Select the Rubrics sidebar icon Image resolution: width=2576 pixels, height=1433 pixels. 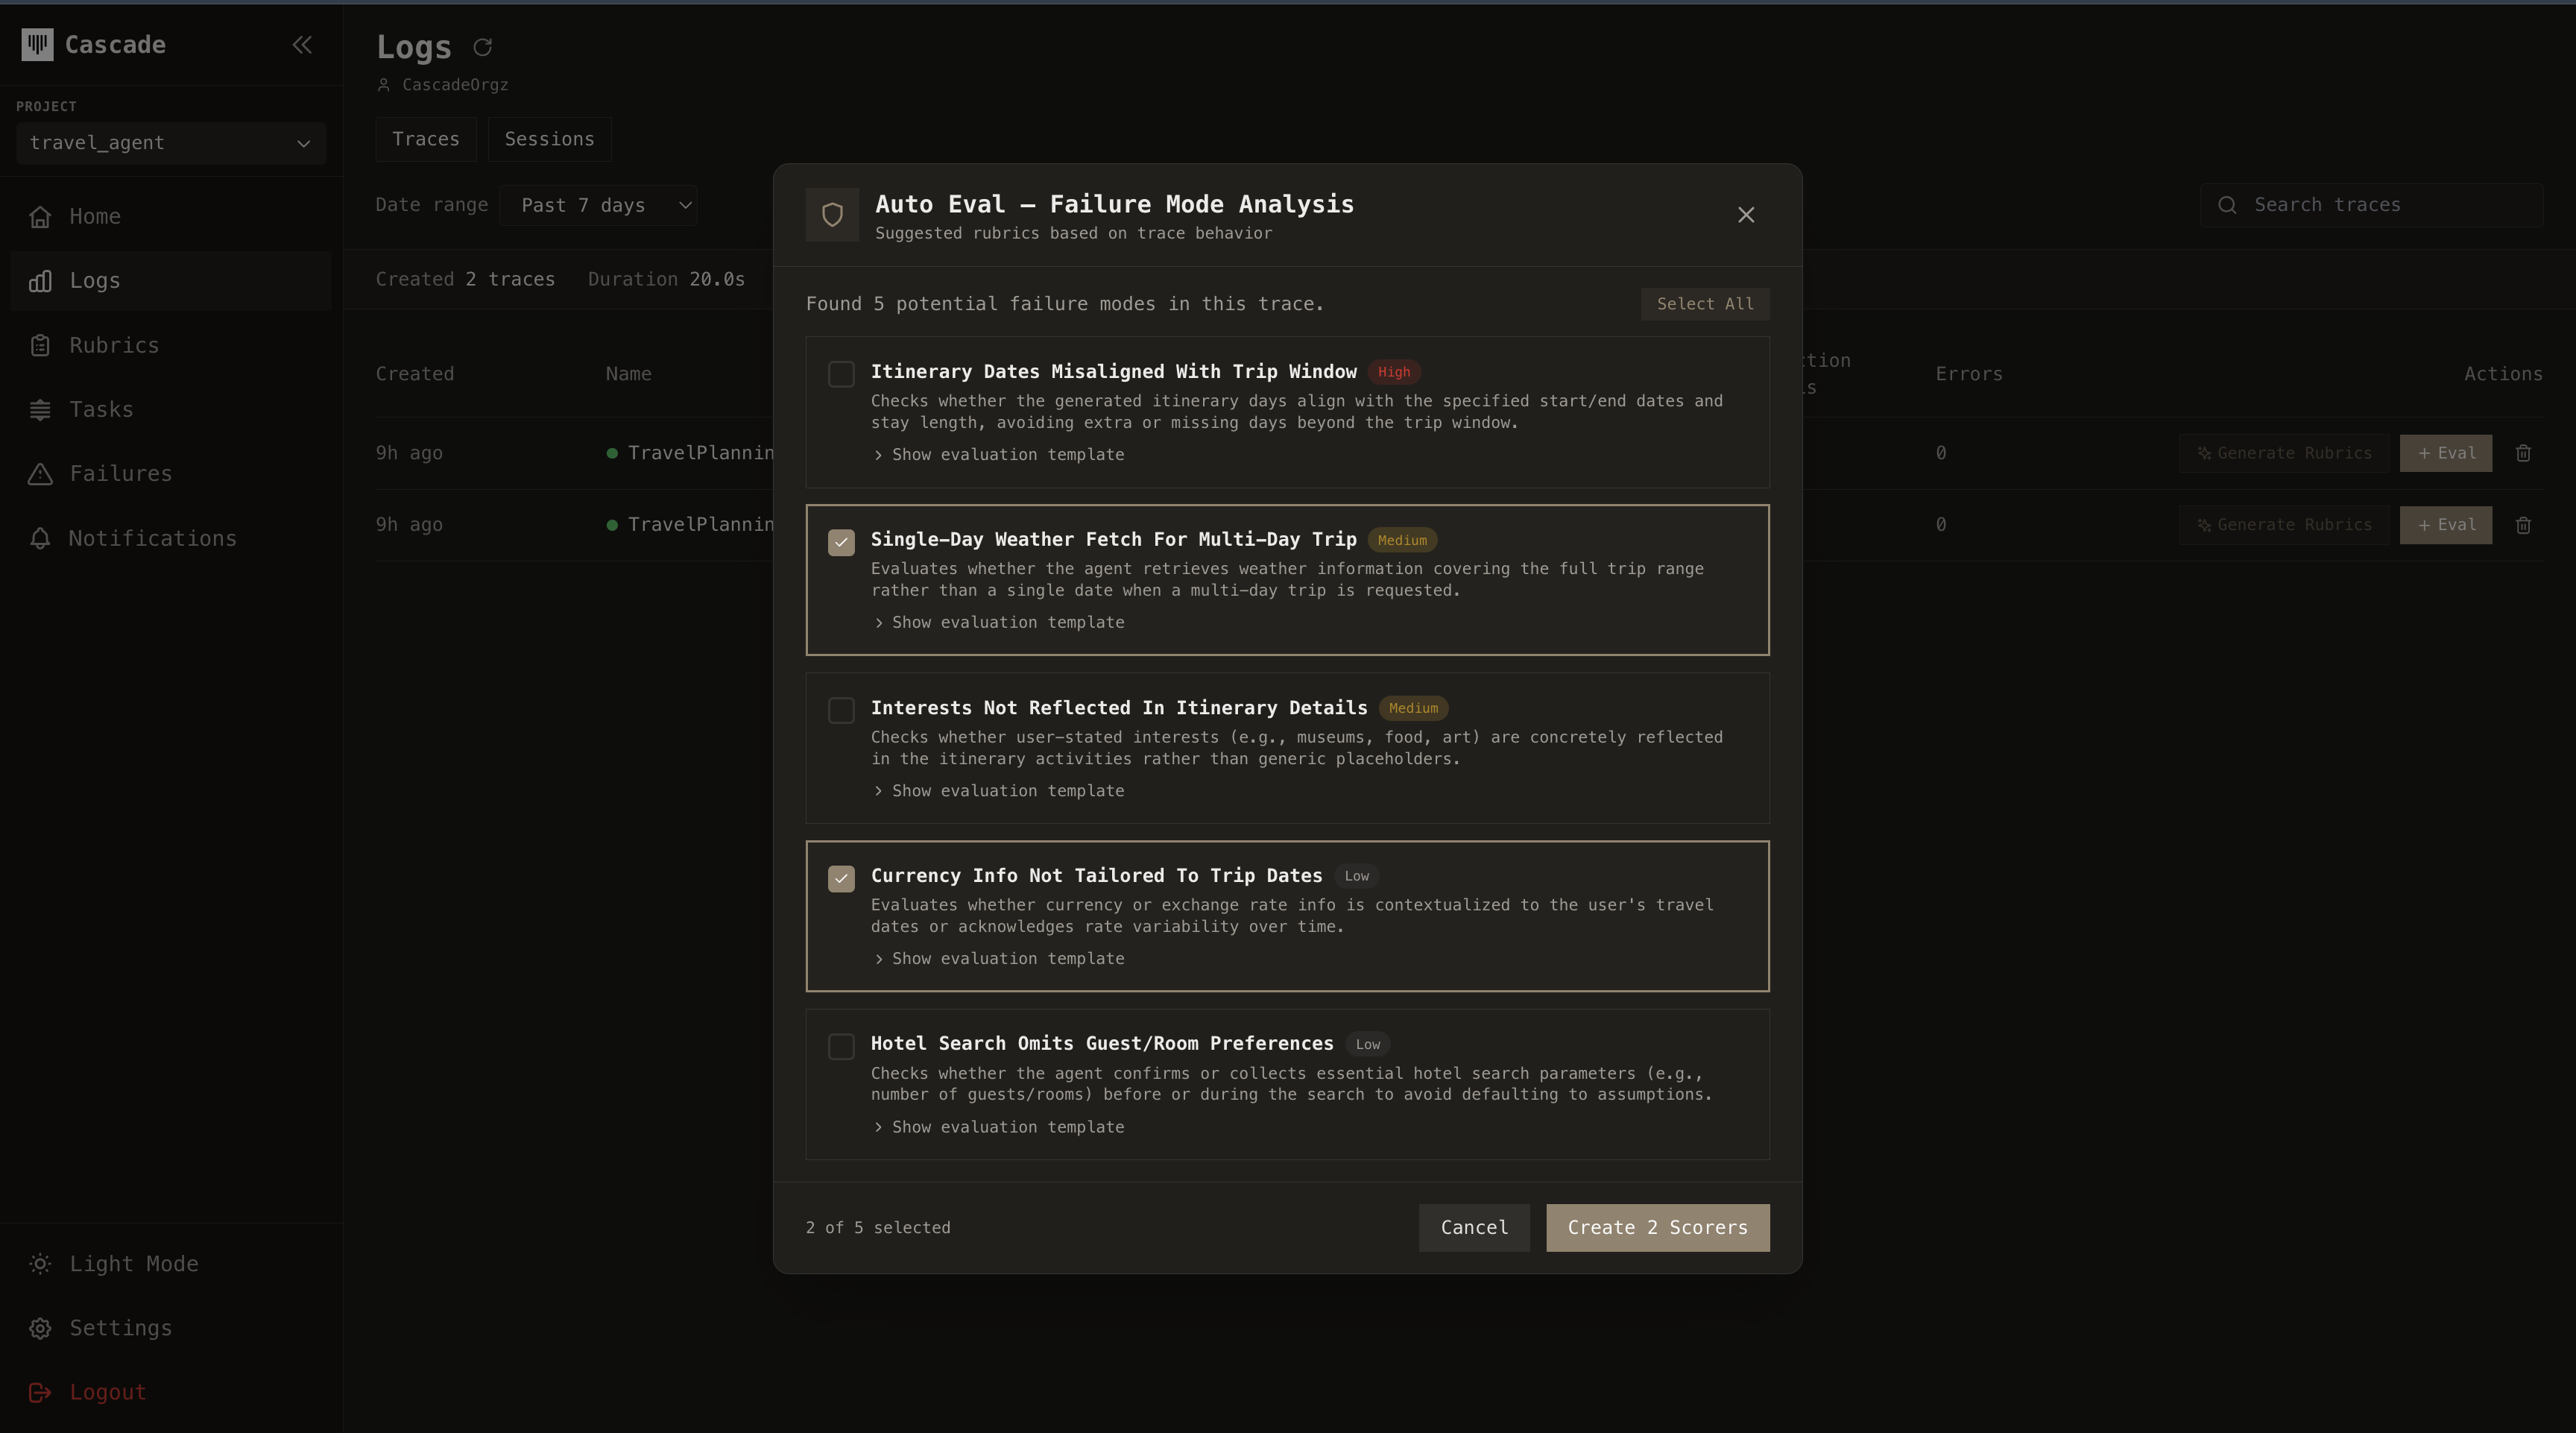point(113,344)
